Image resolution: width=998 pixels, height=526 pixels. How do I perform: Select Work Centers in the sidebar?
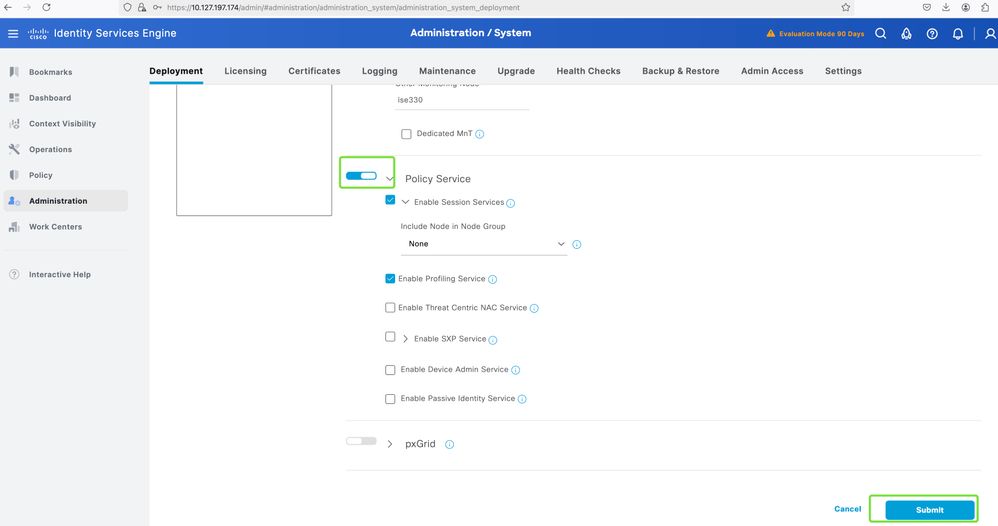pyautogui.click(x=54, y=227)
